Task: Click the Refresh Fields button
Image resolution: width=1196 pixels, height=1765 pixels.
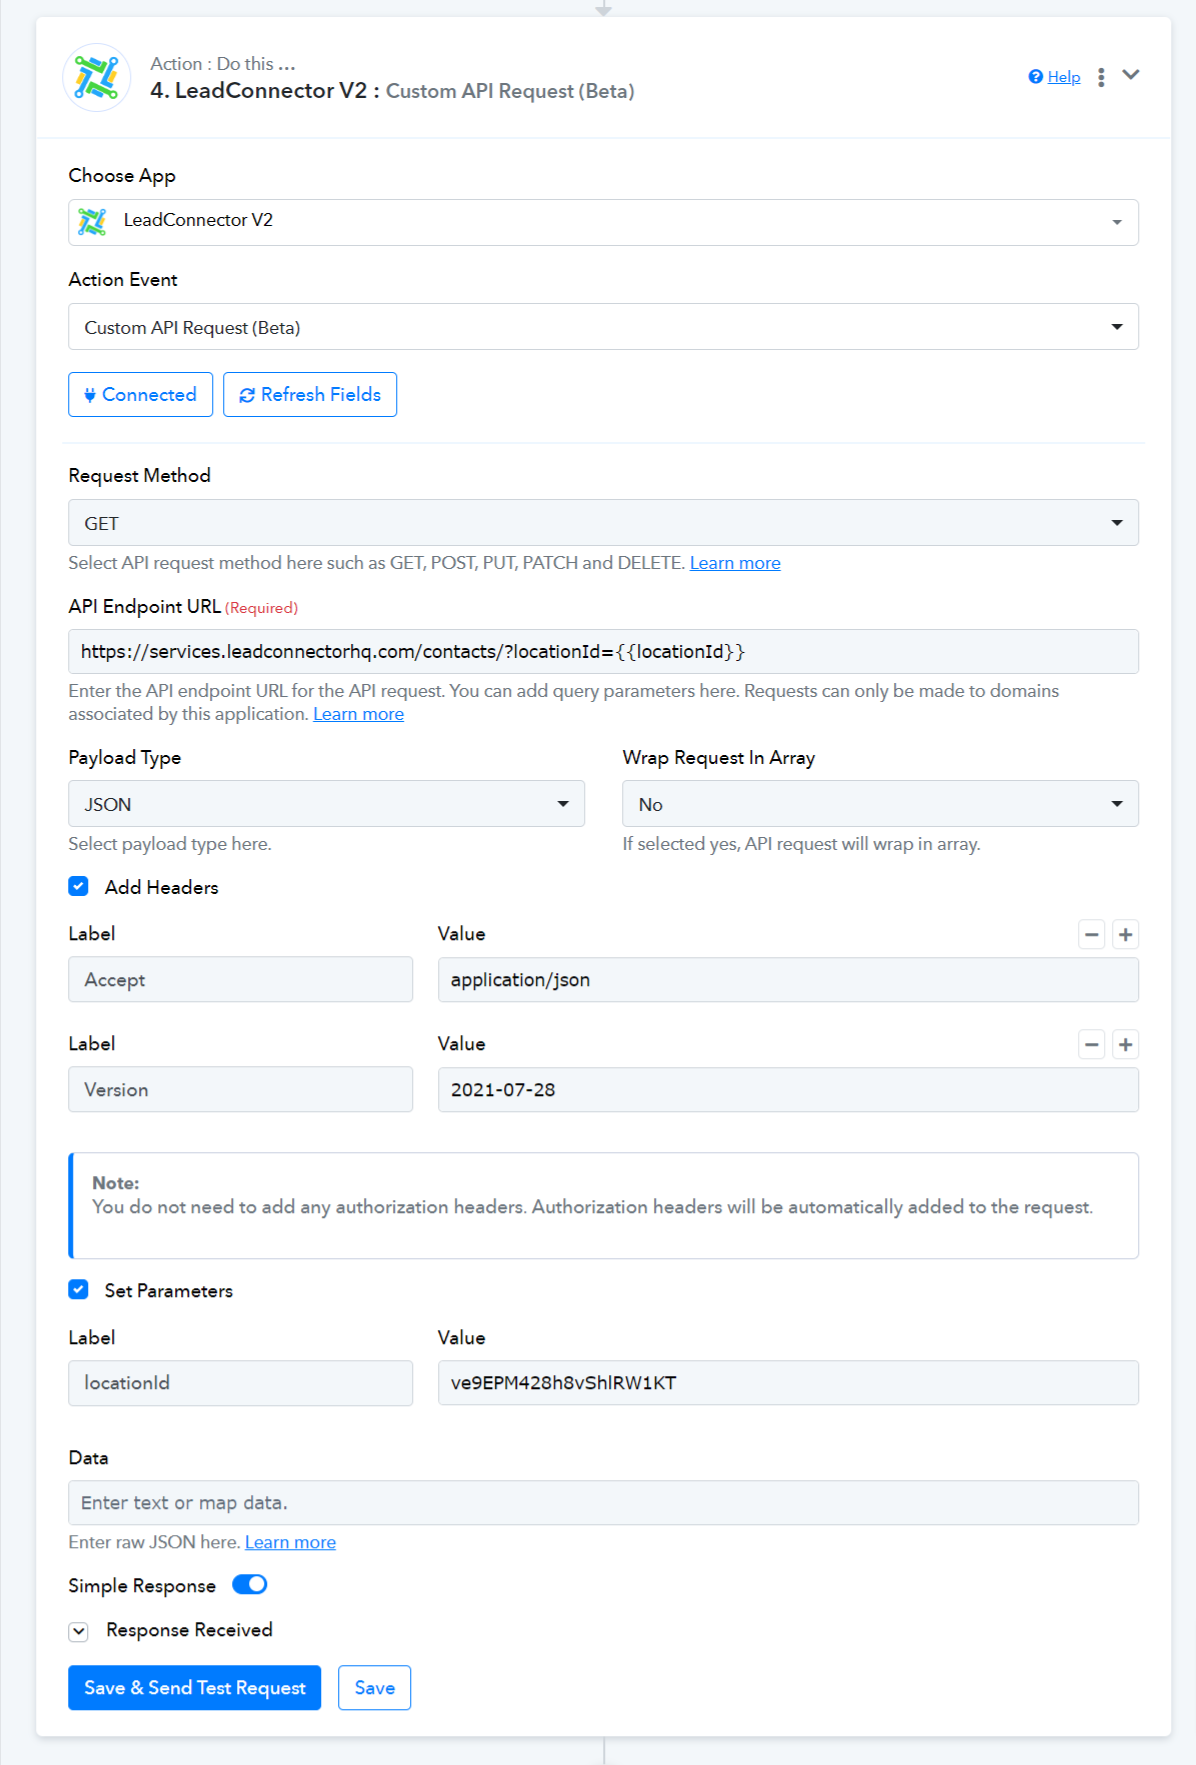Action: tap(310, 394)
